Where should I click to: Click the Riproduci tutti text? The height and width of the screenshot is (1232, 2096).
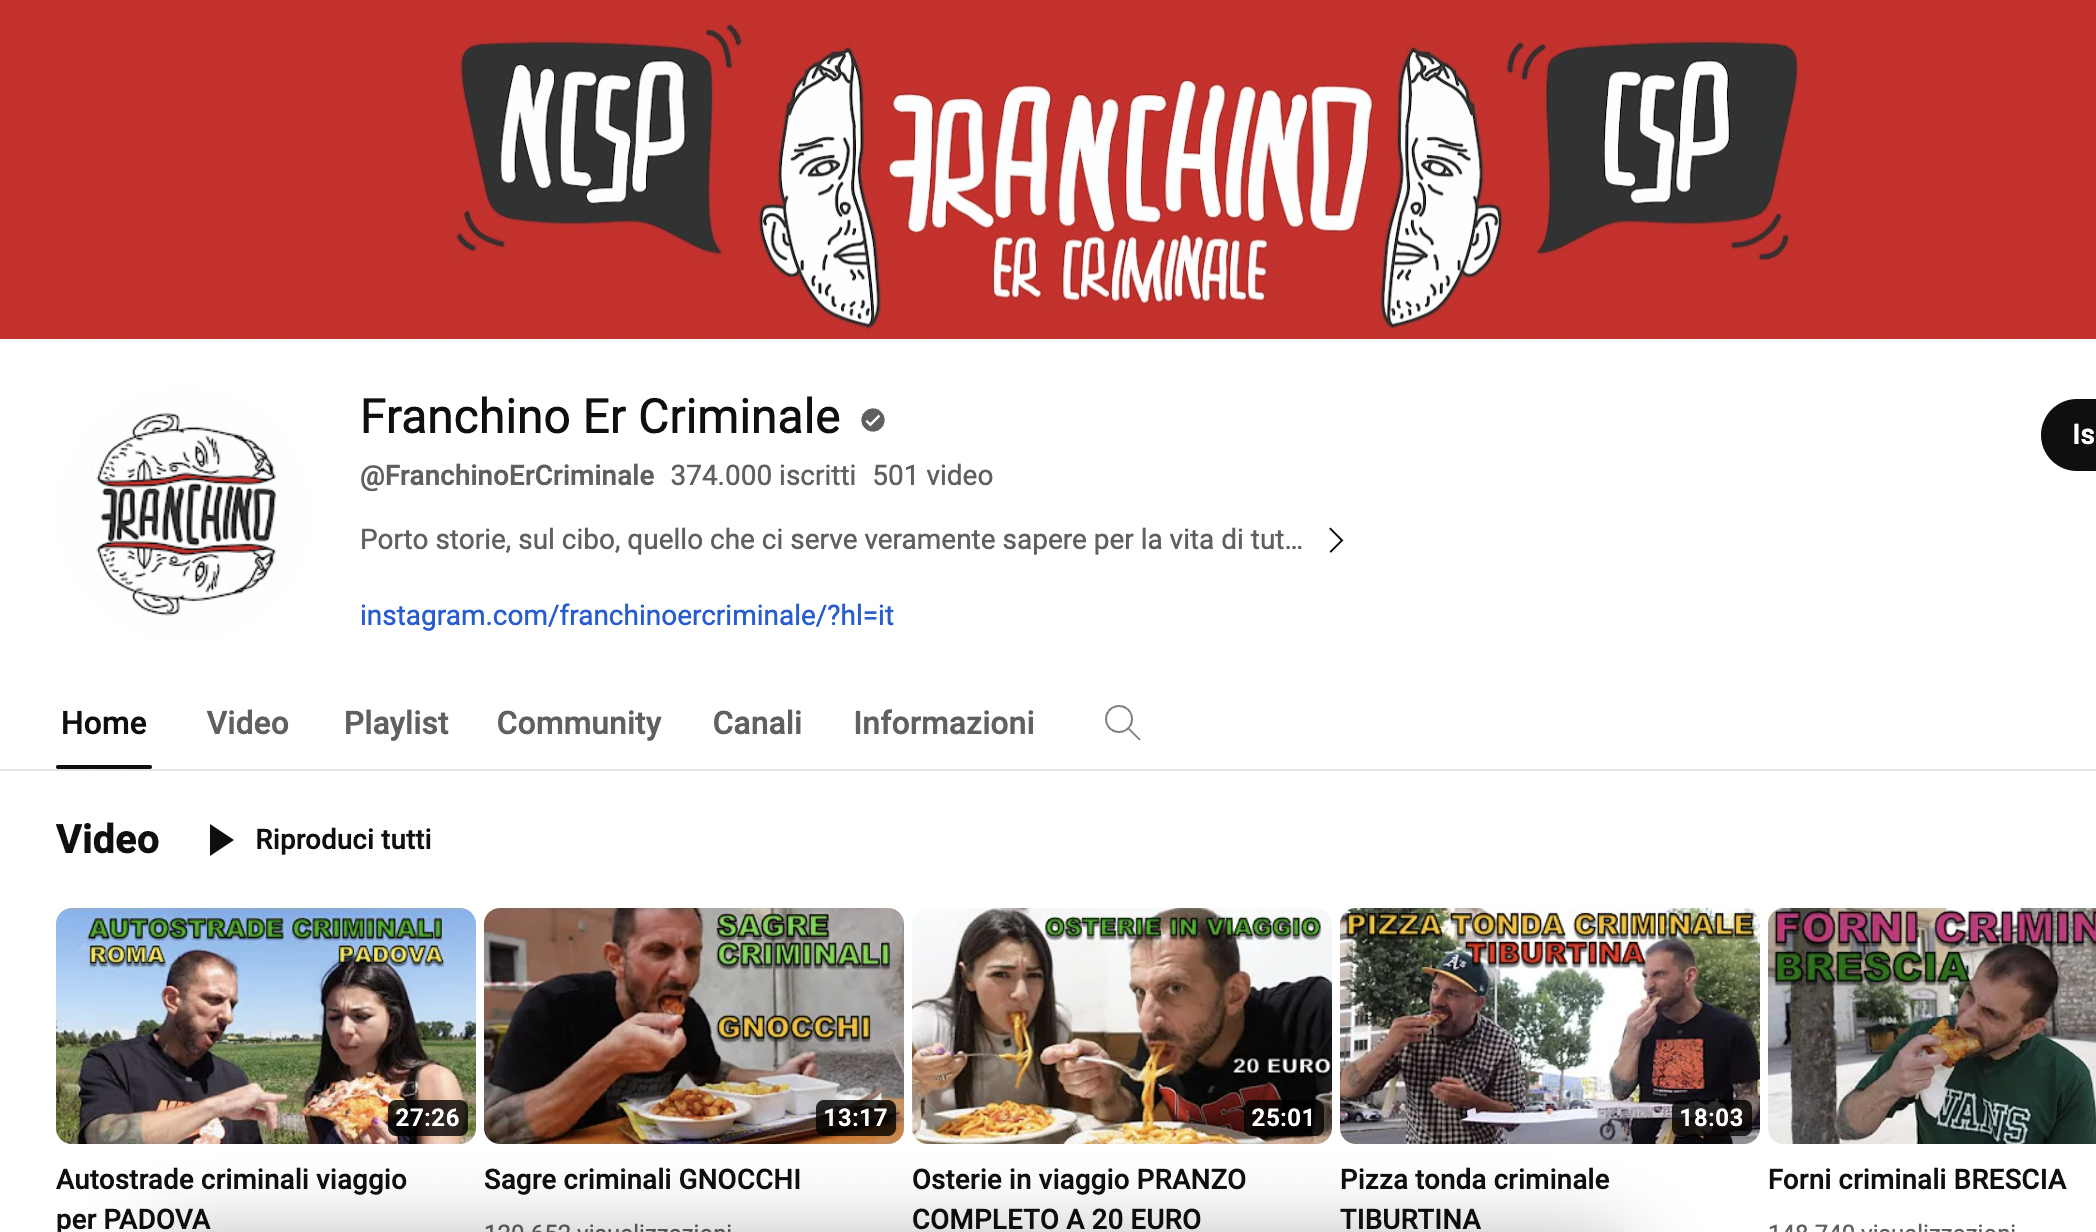click(x=343, y=840)
